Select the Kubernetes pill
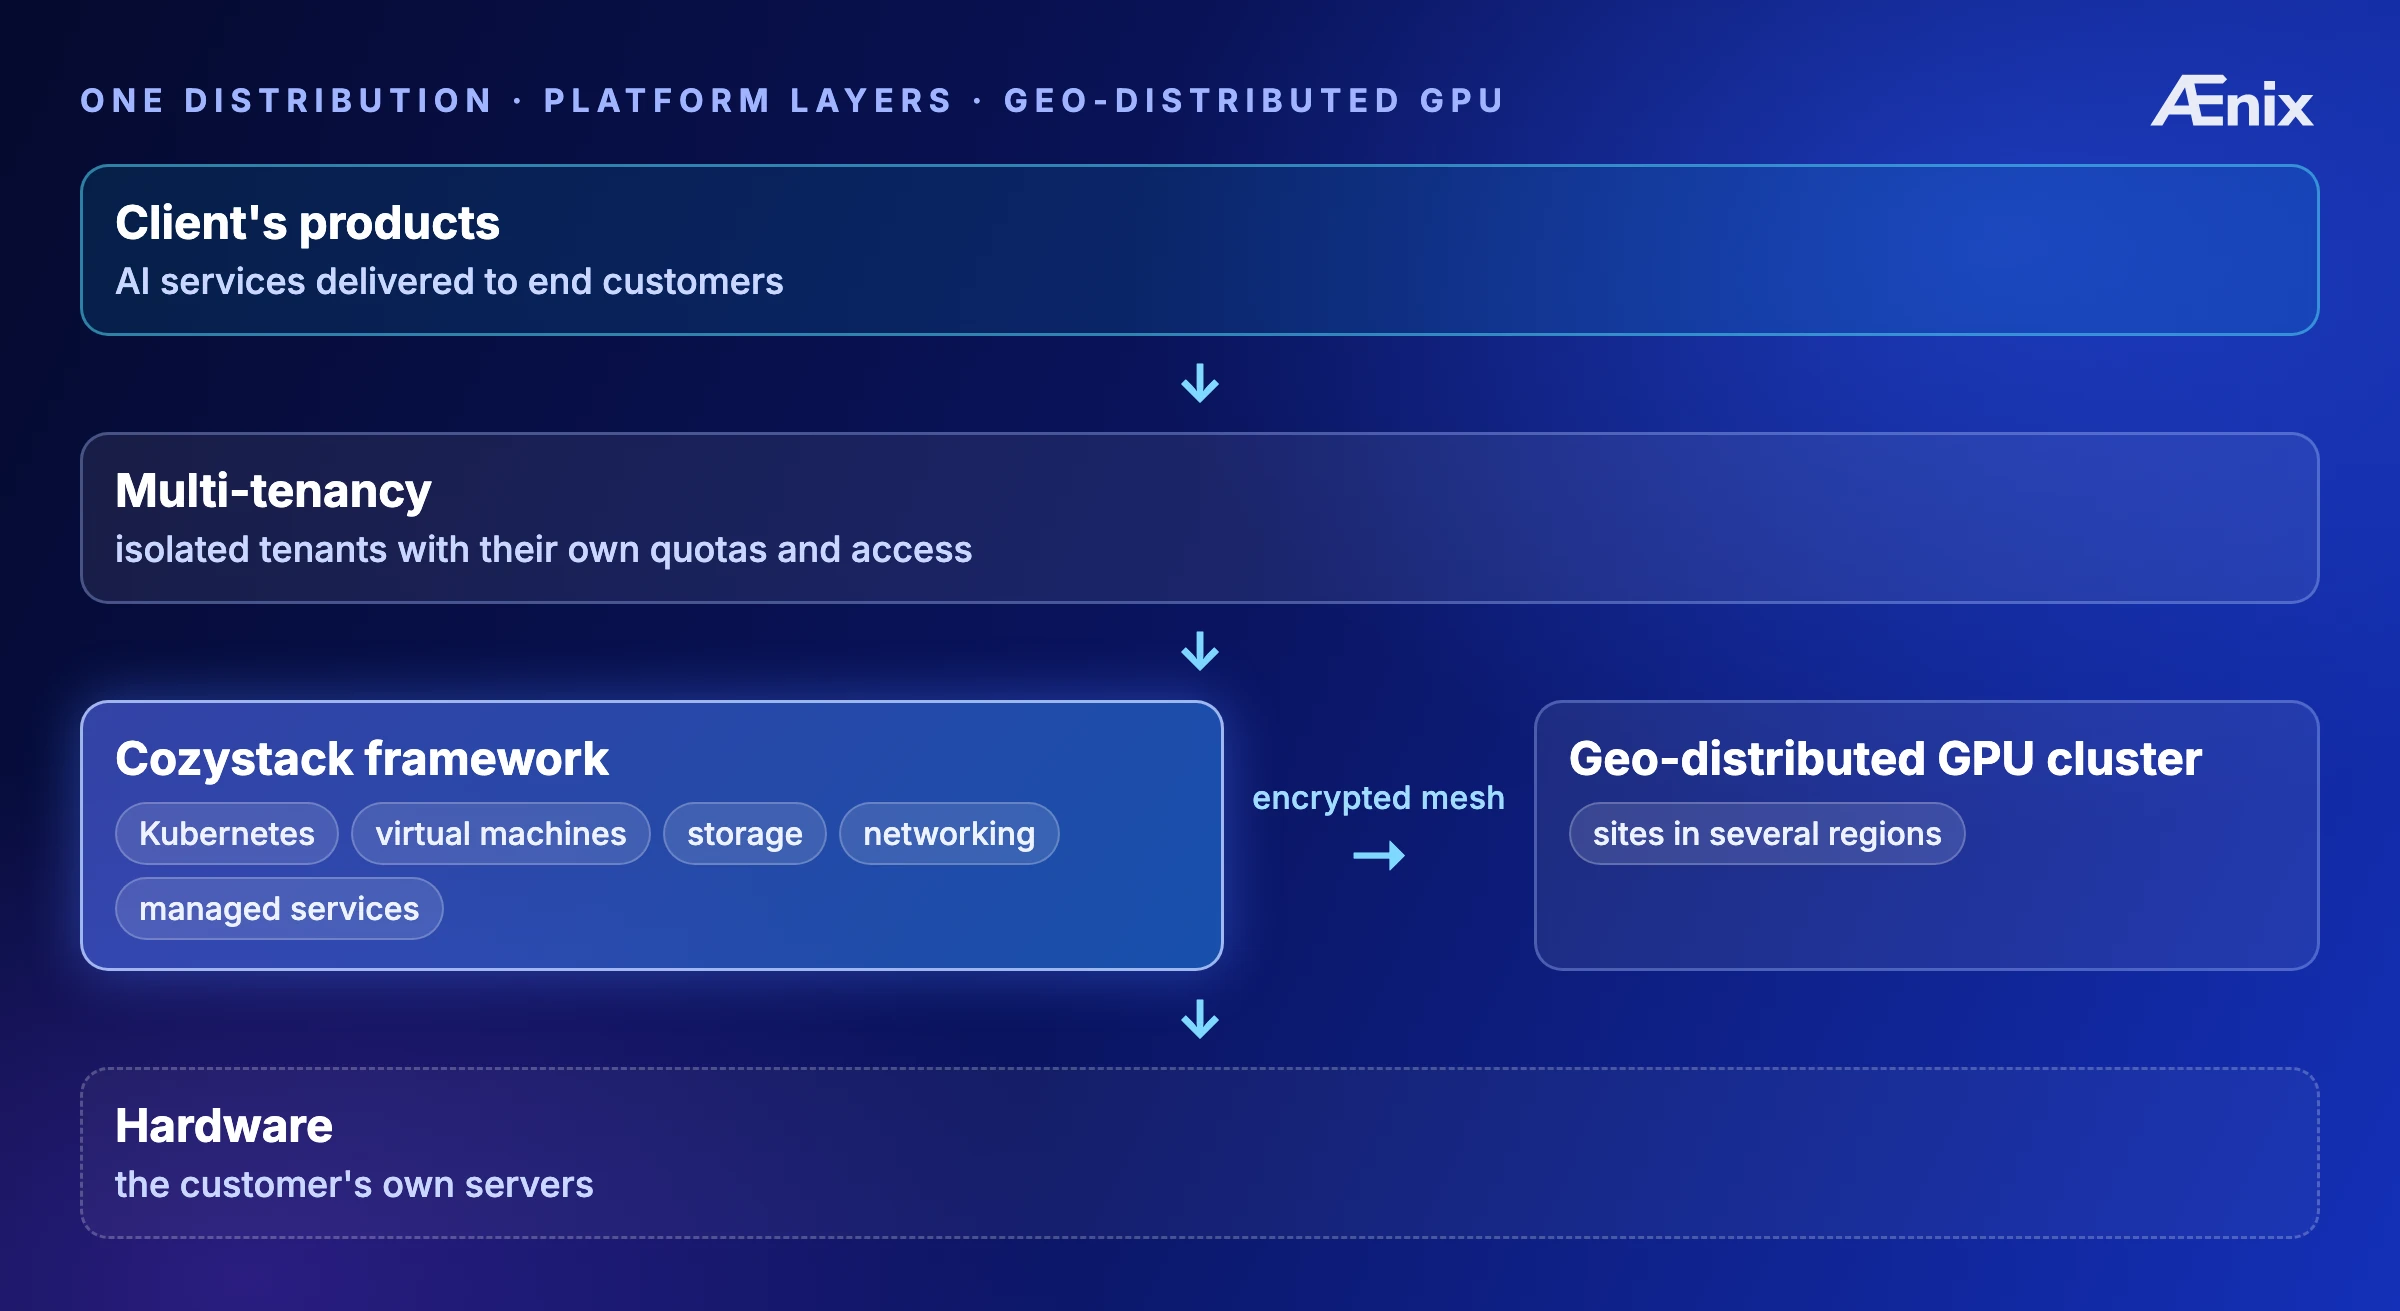 (227, 833)
